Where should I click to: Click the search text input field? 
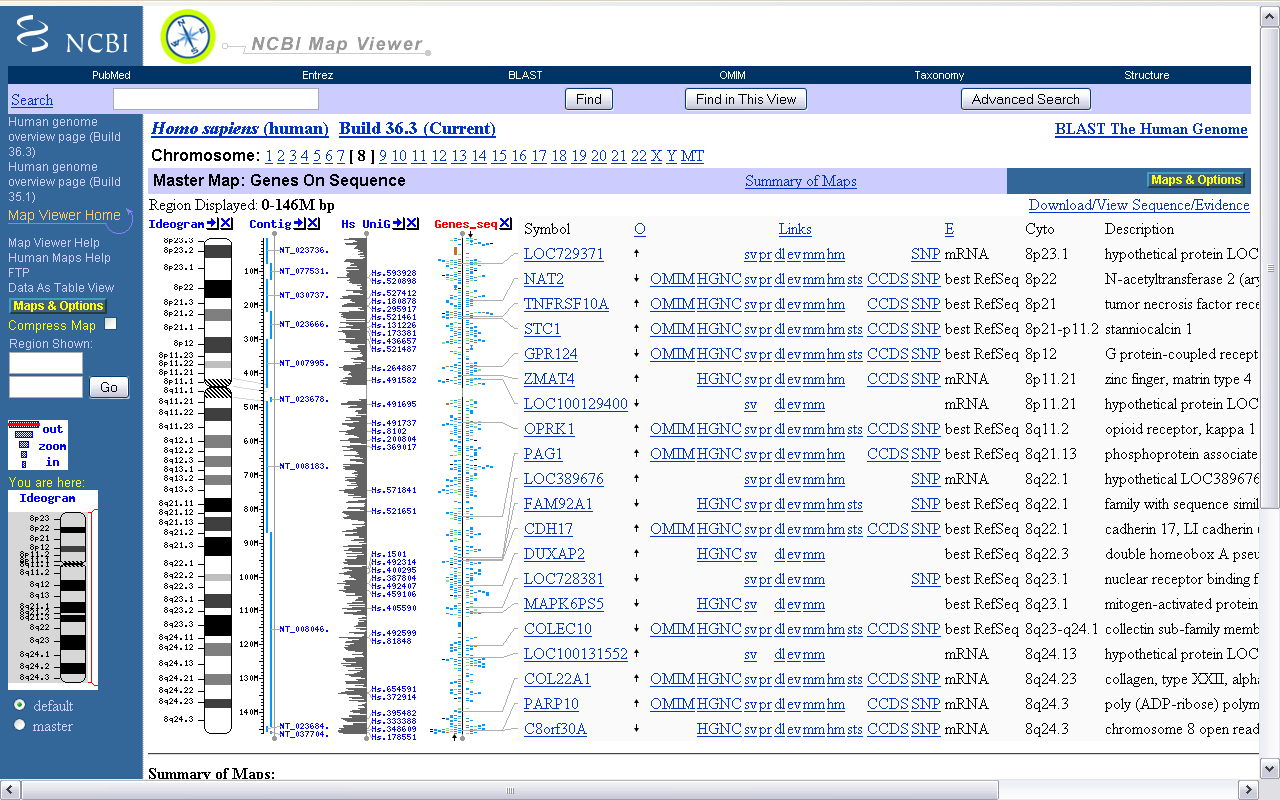click(x=216, y=99)
